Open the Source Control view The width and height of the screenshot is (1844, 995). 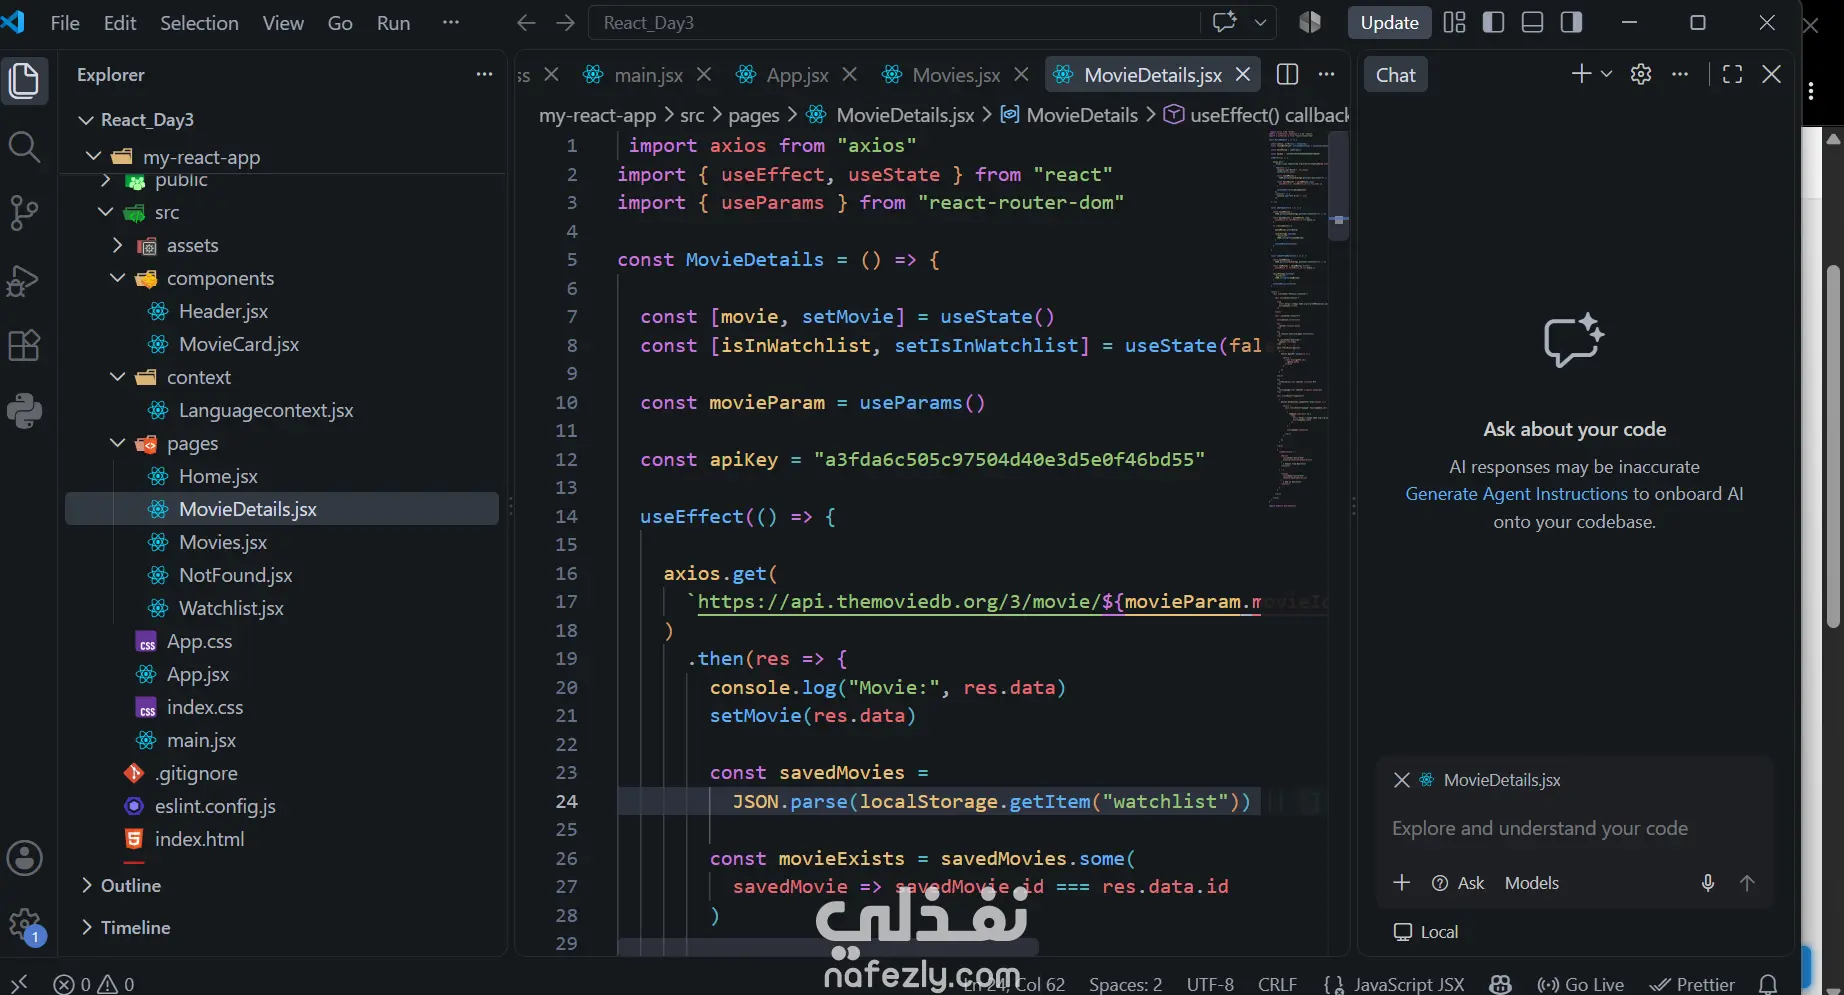24,213
